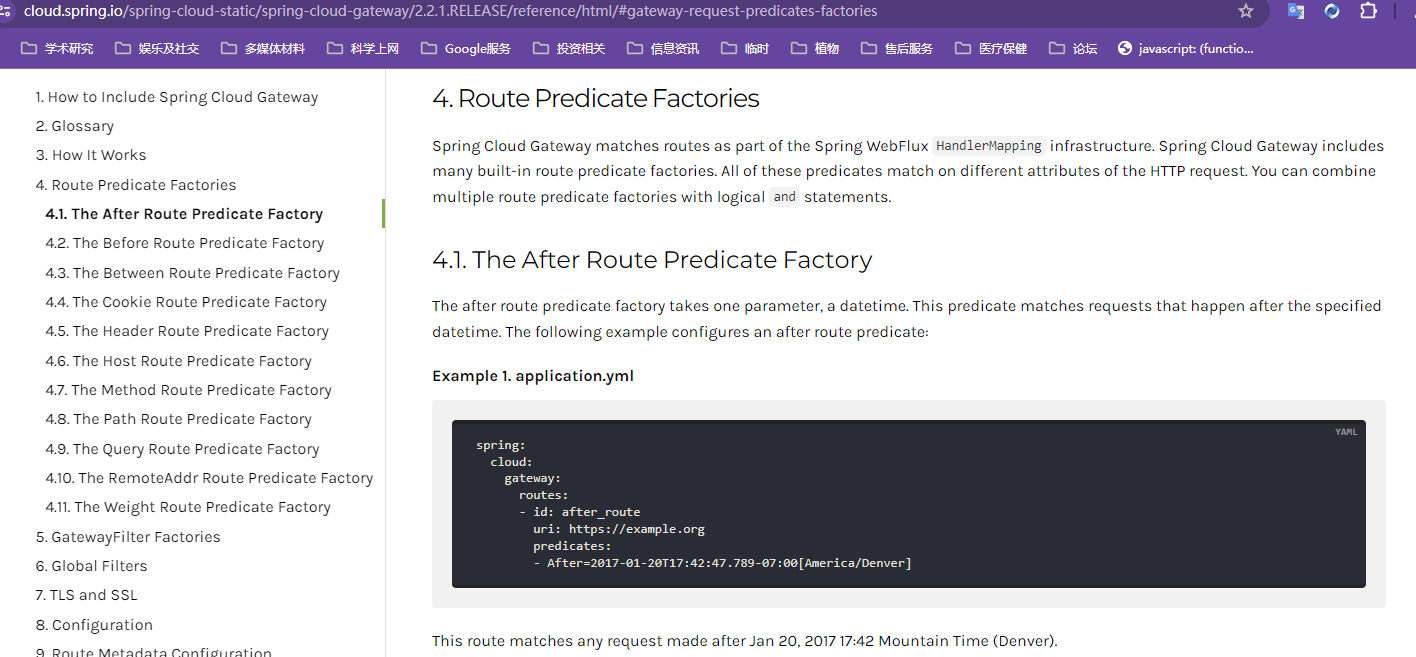Open the 学术研究 bookmark folder
This screenshot has height=657, width=1416.
57,48
